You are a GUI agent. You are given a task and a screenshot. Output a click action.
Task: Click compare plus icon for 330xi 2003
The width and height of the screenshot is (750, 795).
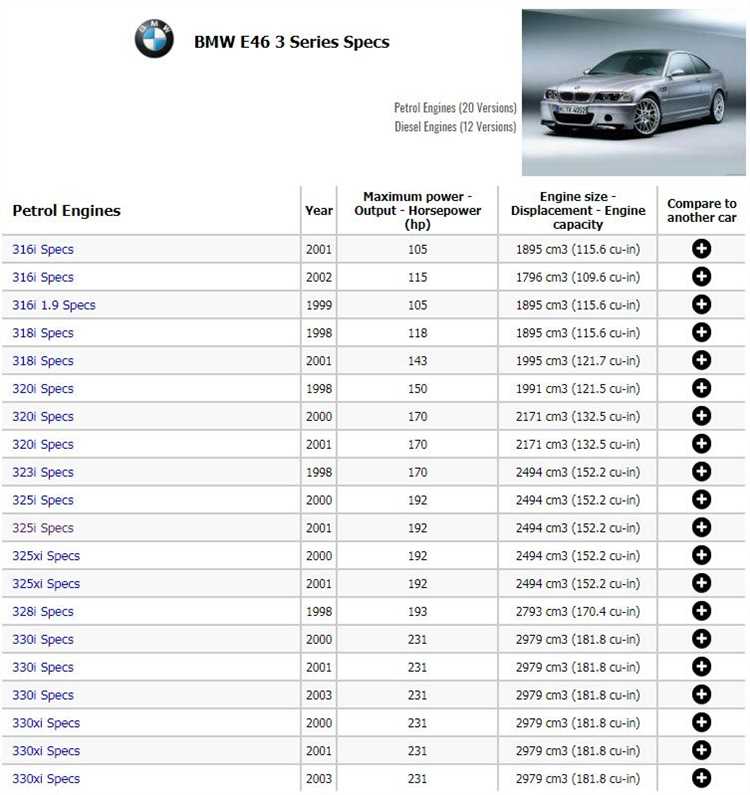tap(701, 778)
